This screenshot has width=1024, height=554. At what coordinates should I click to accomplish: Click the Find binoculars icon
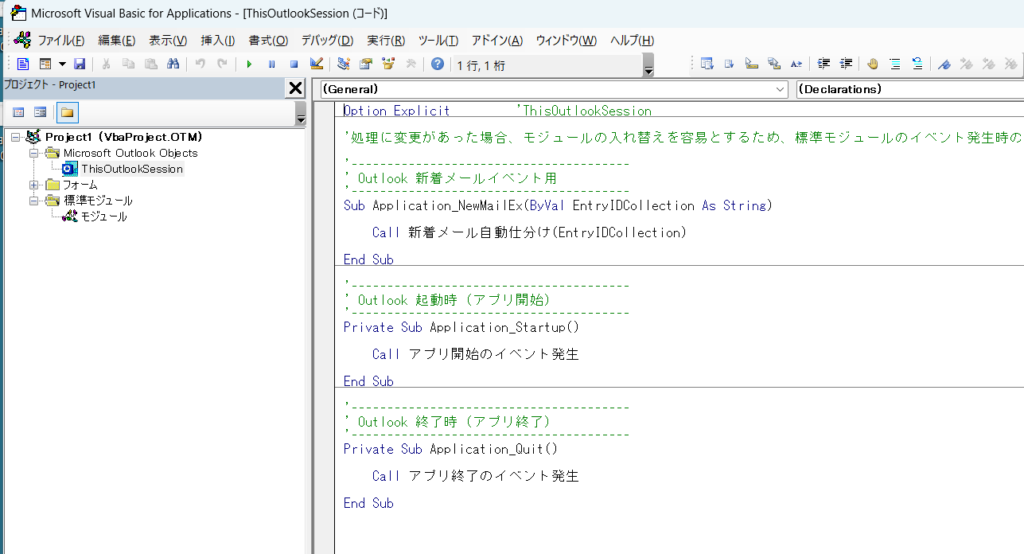(172, 64)
